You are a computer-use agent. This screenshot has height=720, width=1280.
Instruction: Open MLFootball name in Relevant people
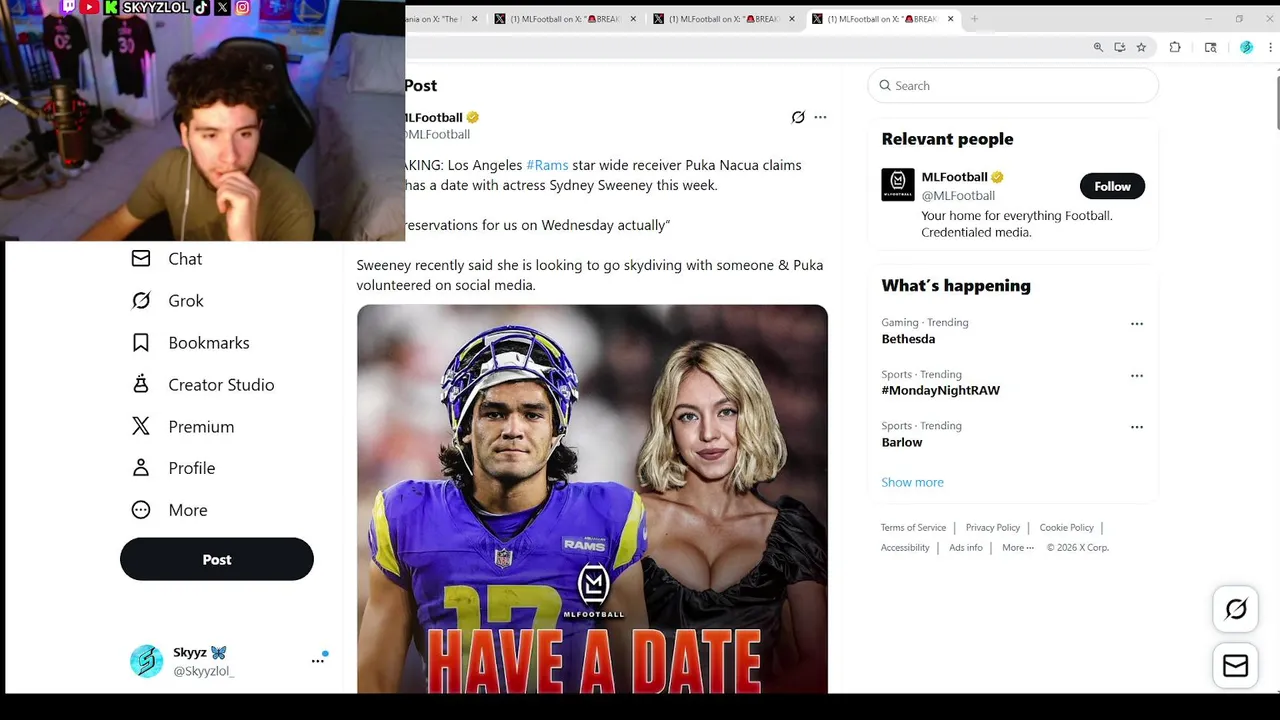[x=954, y=177]
